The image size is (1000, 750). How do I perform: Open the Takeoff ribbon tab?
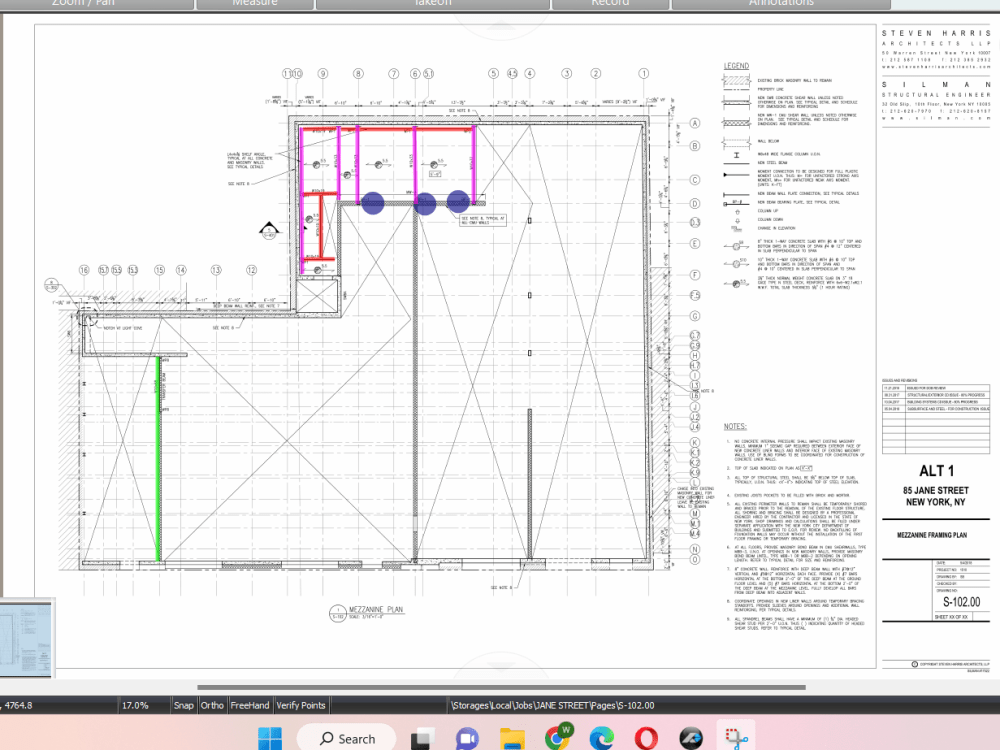pyautogui.click(x=433, y=4)
